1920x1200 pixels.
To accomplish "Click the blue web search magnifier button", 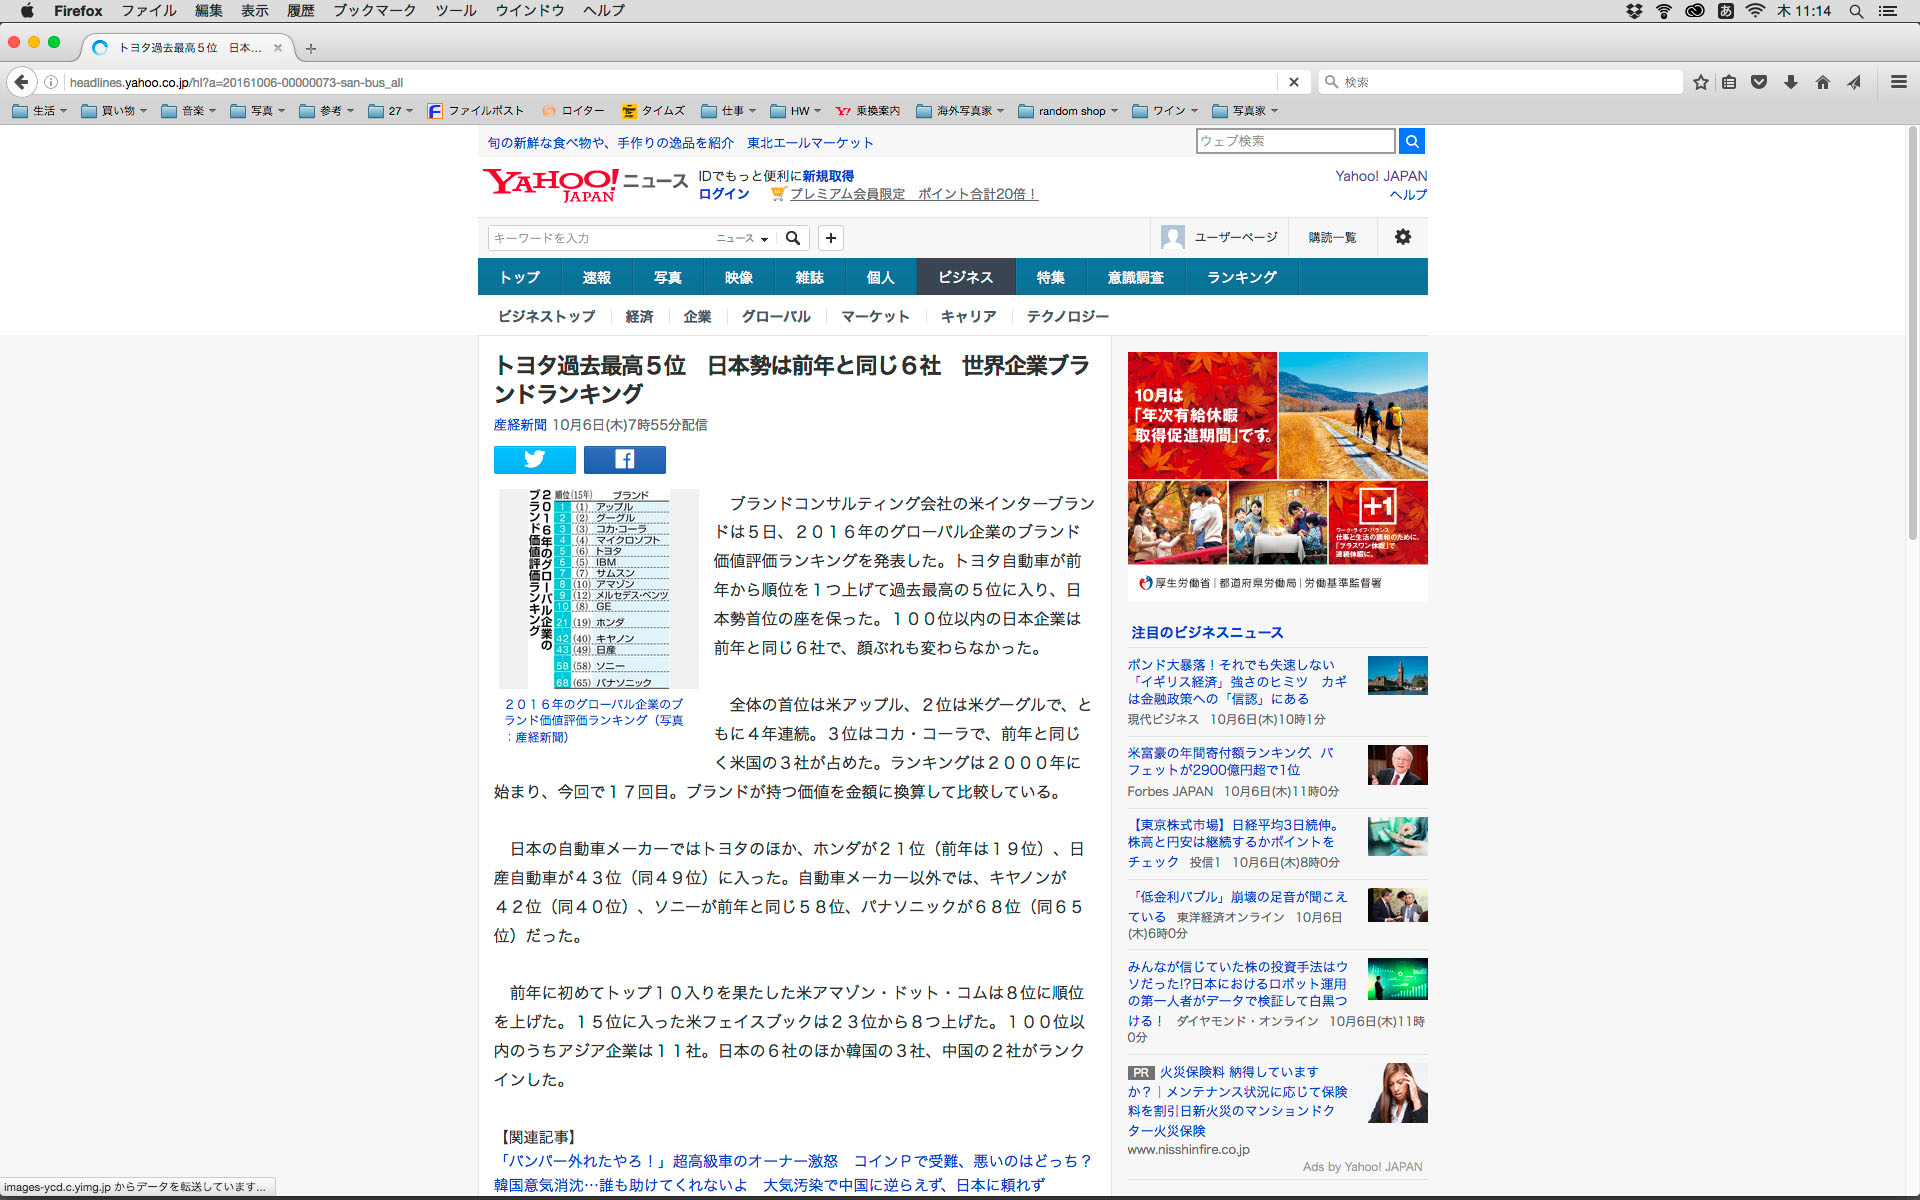I will coord(1412,141).
